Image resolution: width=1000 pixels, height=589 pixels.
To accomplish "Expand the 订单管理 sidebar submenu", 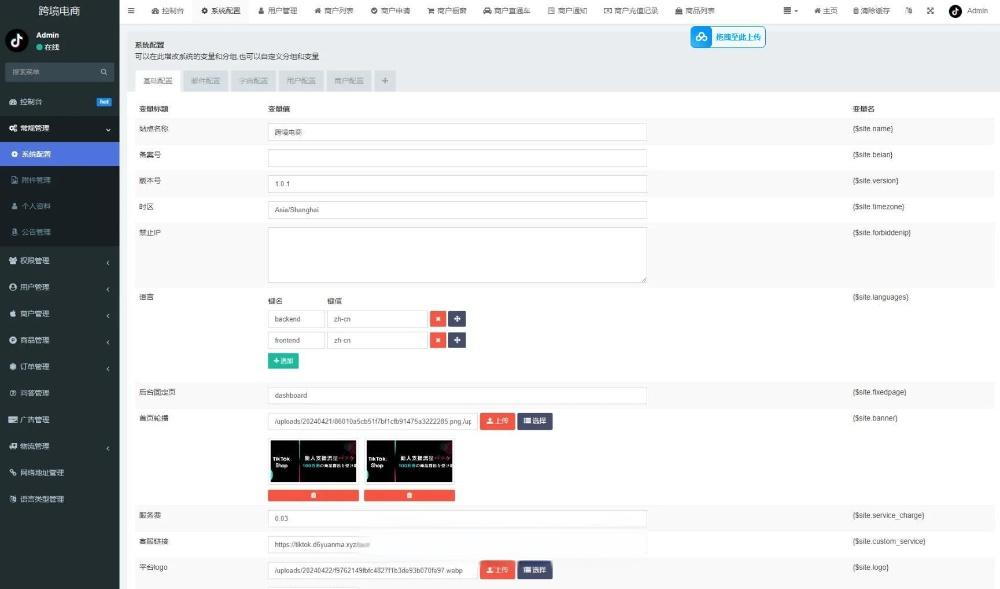I will 59,367.
